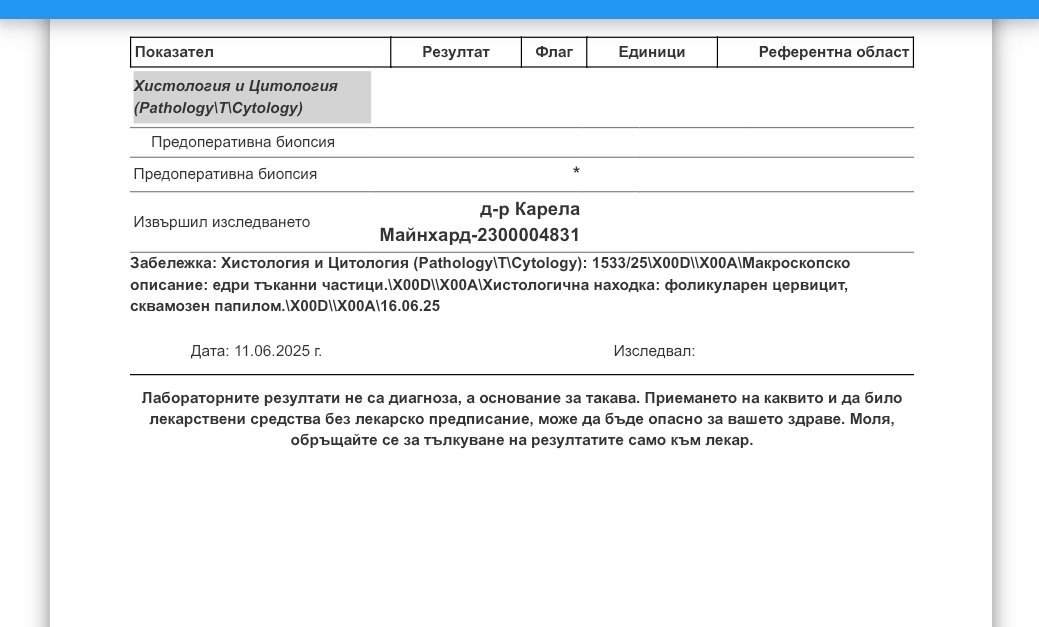Click the indented Предоперативна биопсия row label

click(x=242, y=142)
